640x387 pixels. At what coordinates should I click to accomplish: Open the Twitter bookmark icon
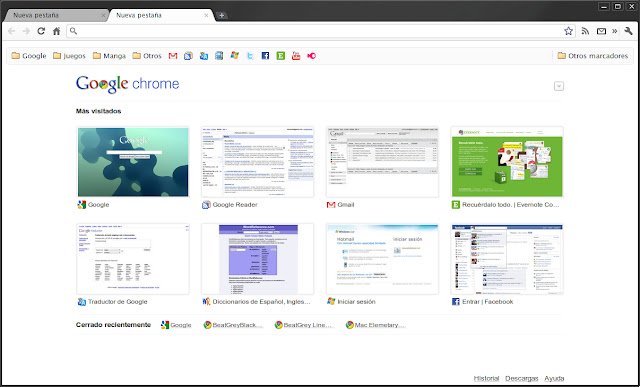click(x=250, y=56)
